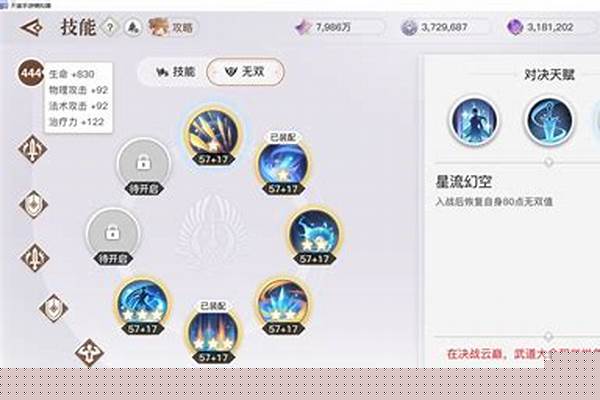Tap the upper locked 待开启 slot
The height and width of the screenshot is (400, 600).
coord(143,167)
